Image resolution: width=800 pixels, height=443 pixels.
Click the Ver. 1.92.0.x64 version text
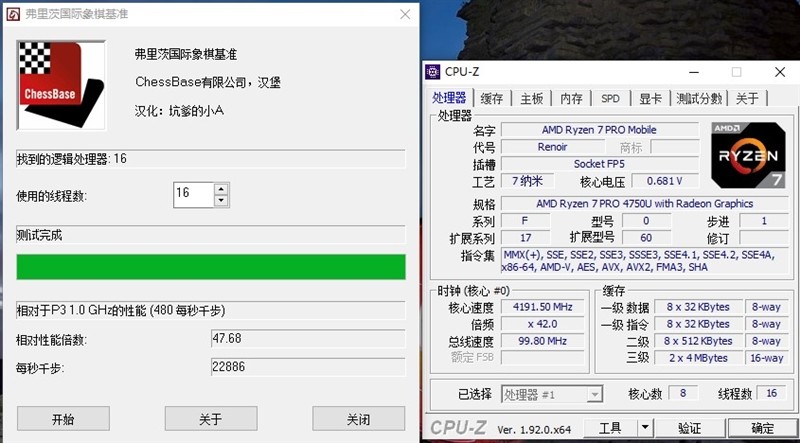point(534,429)
